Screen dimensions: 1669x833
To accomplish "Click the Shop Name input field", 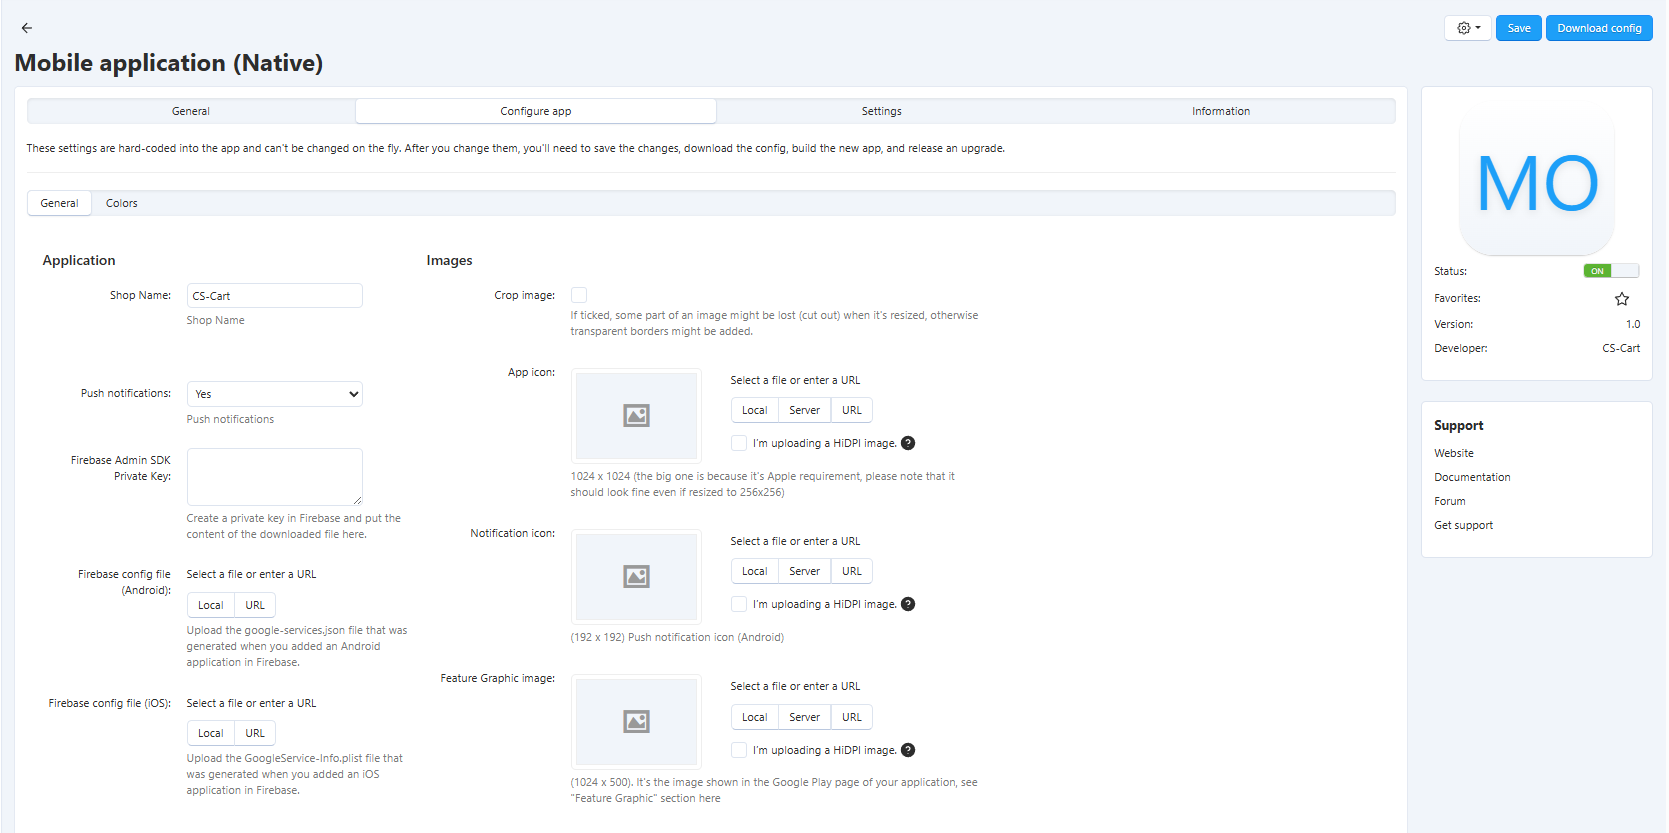I will 274,296.
